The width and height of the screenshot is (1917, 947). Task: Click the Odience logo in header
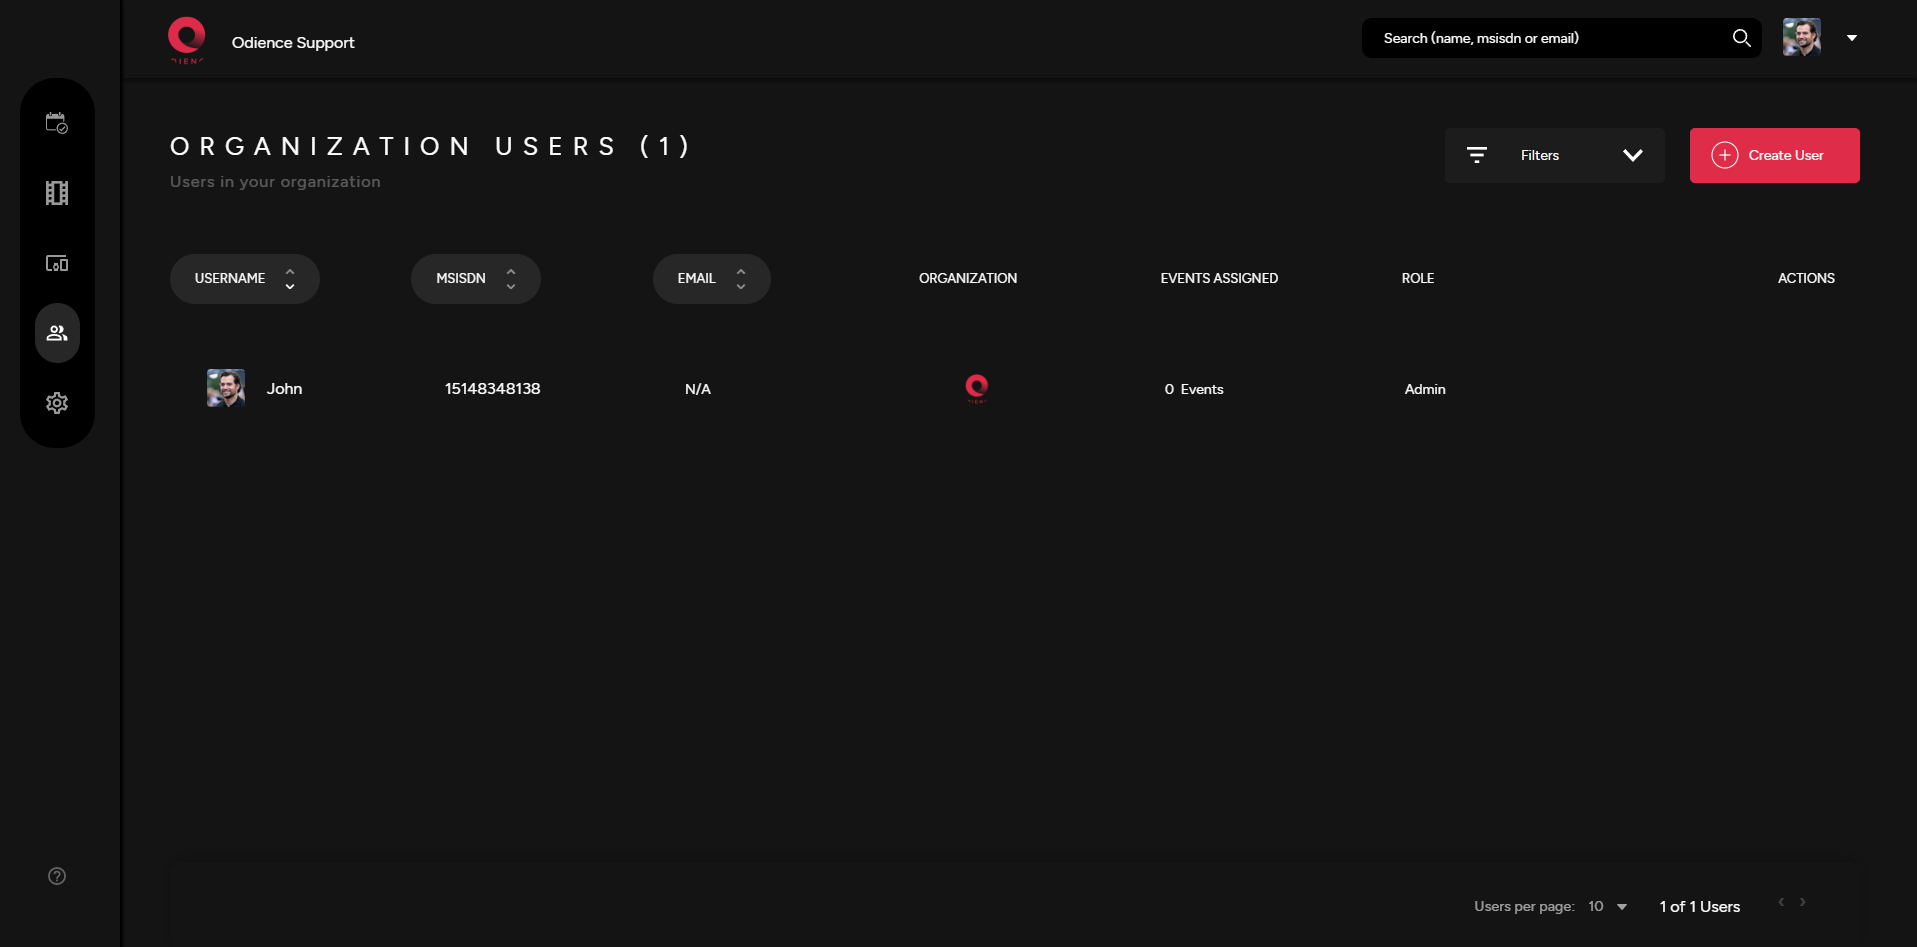click(187, 40)
